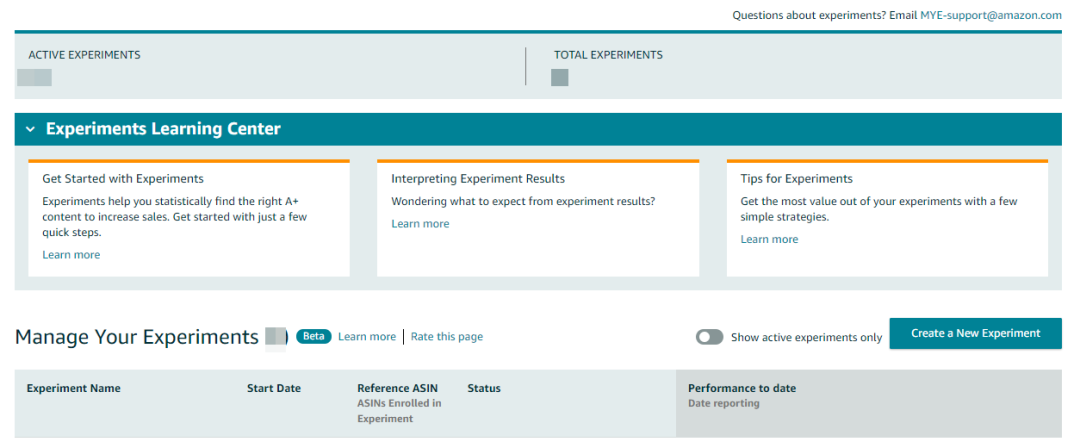Open Learn more under Interpreting Experiment Results

pos(420,224)
